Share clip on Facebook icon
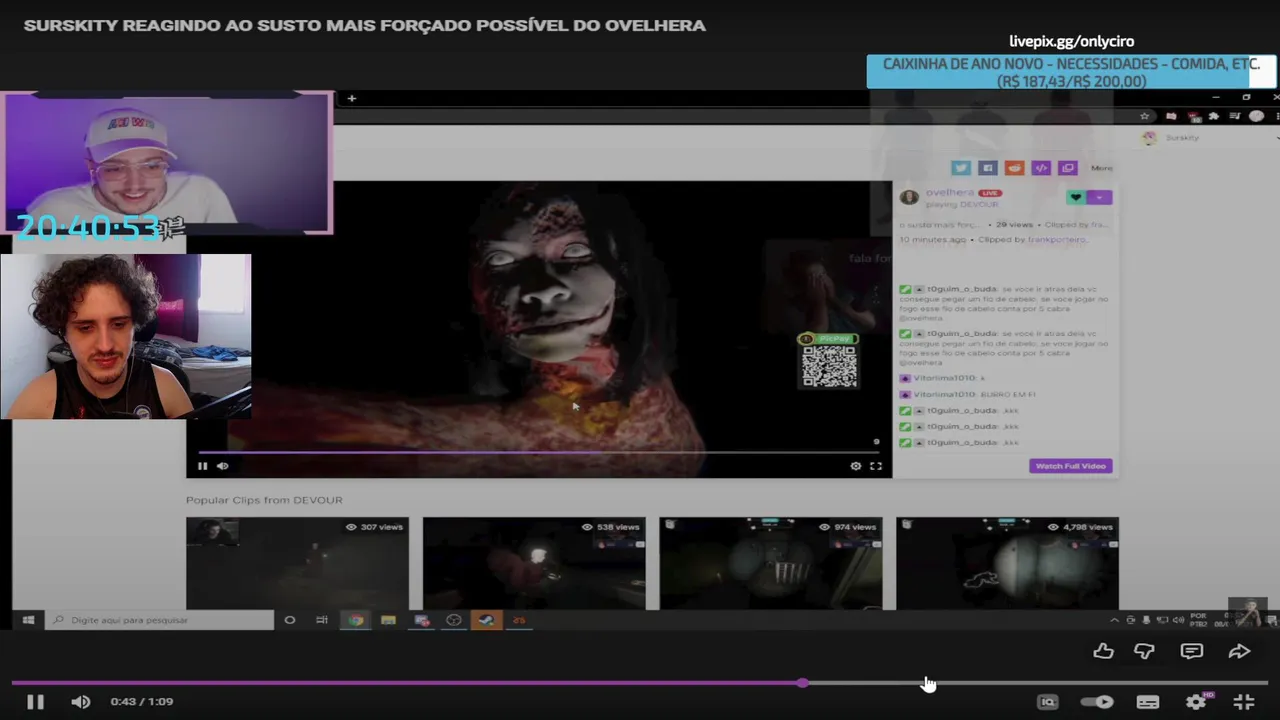The height and width of the screenshot is (720, 1280). click(x=987, y=168)
